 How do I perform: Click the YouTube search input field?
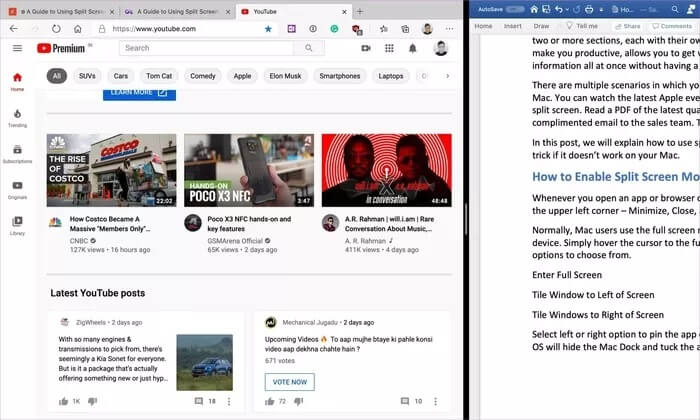[206, 48]
